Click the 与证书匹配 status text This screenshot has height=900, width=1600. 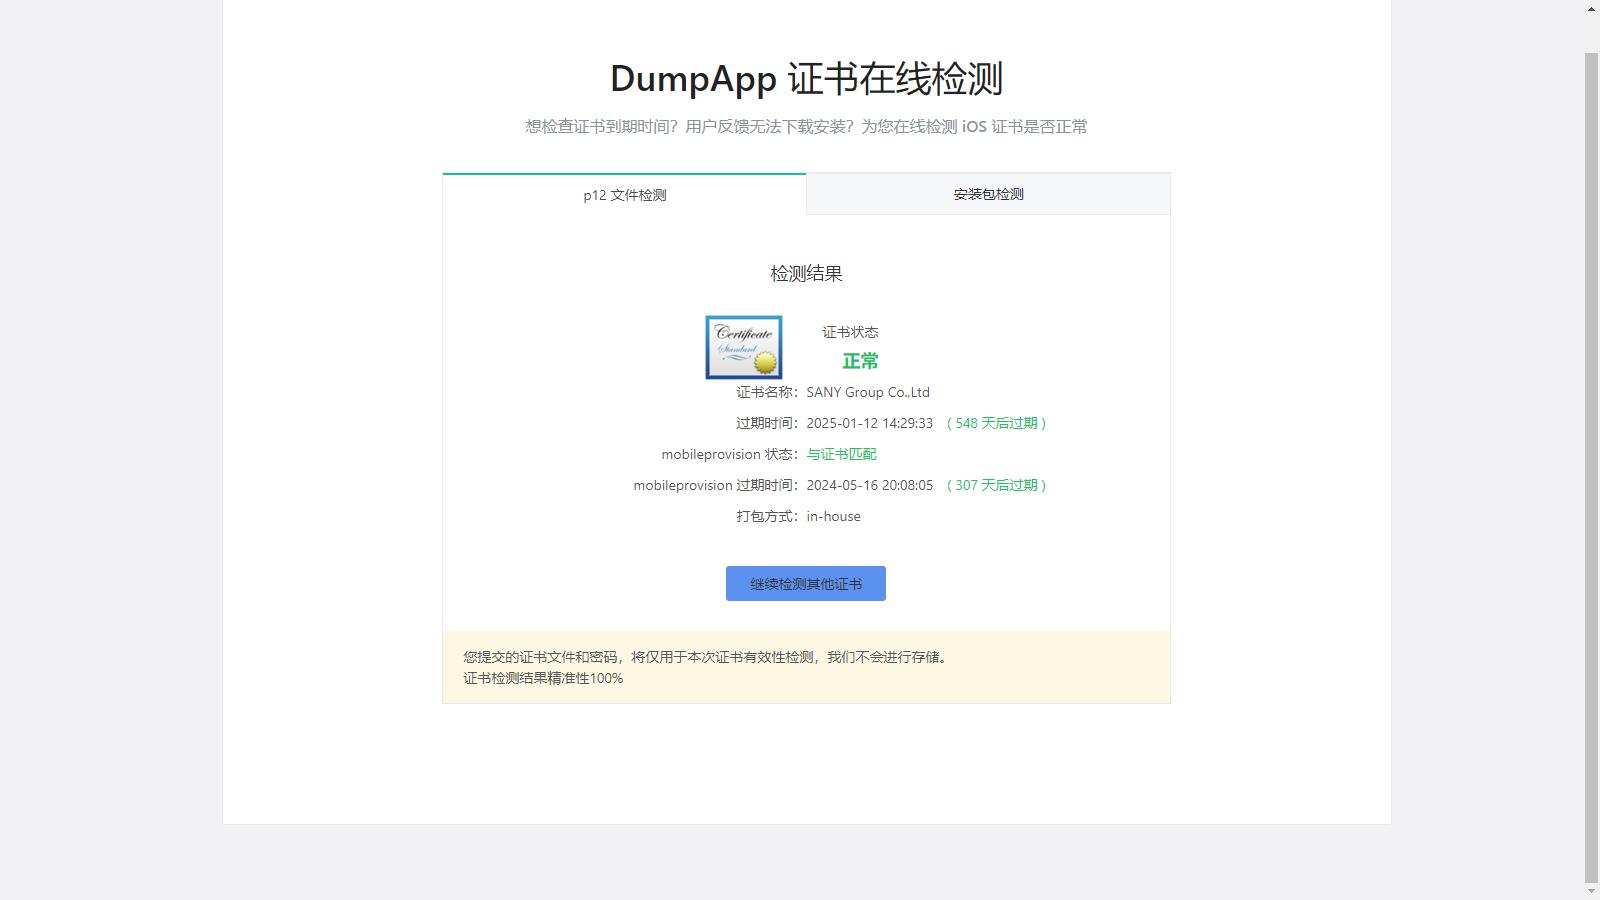(x=841, y=454)
